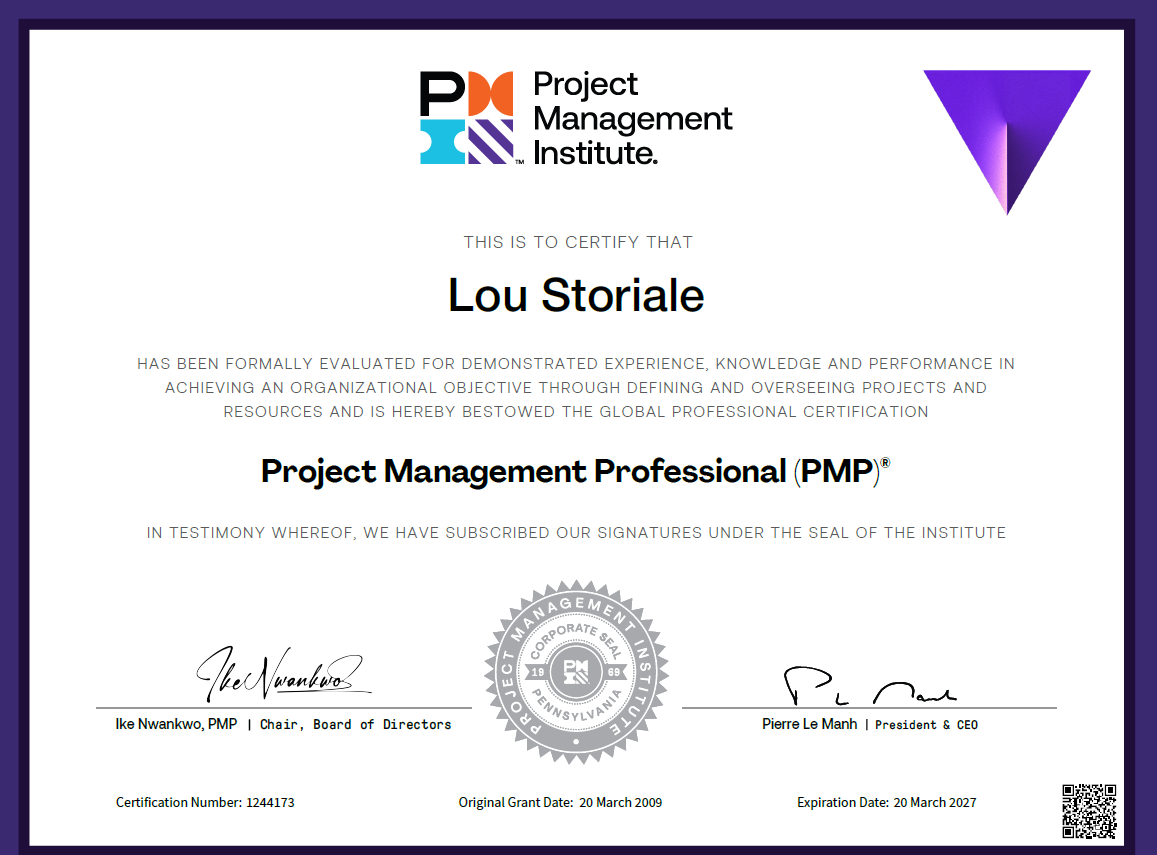Select the 'RESOURCES AND IS HEREBY BESTOWED' line
Viewport: 1157px width, 855px height.
tap(576, 412)
